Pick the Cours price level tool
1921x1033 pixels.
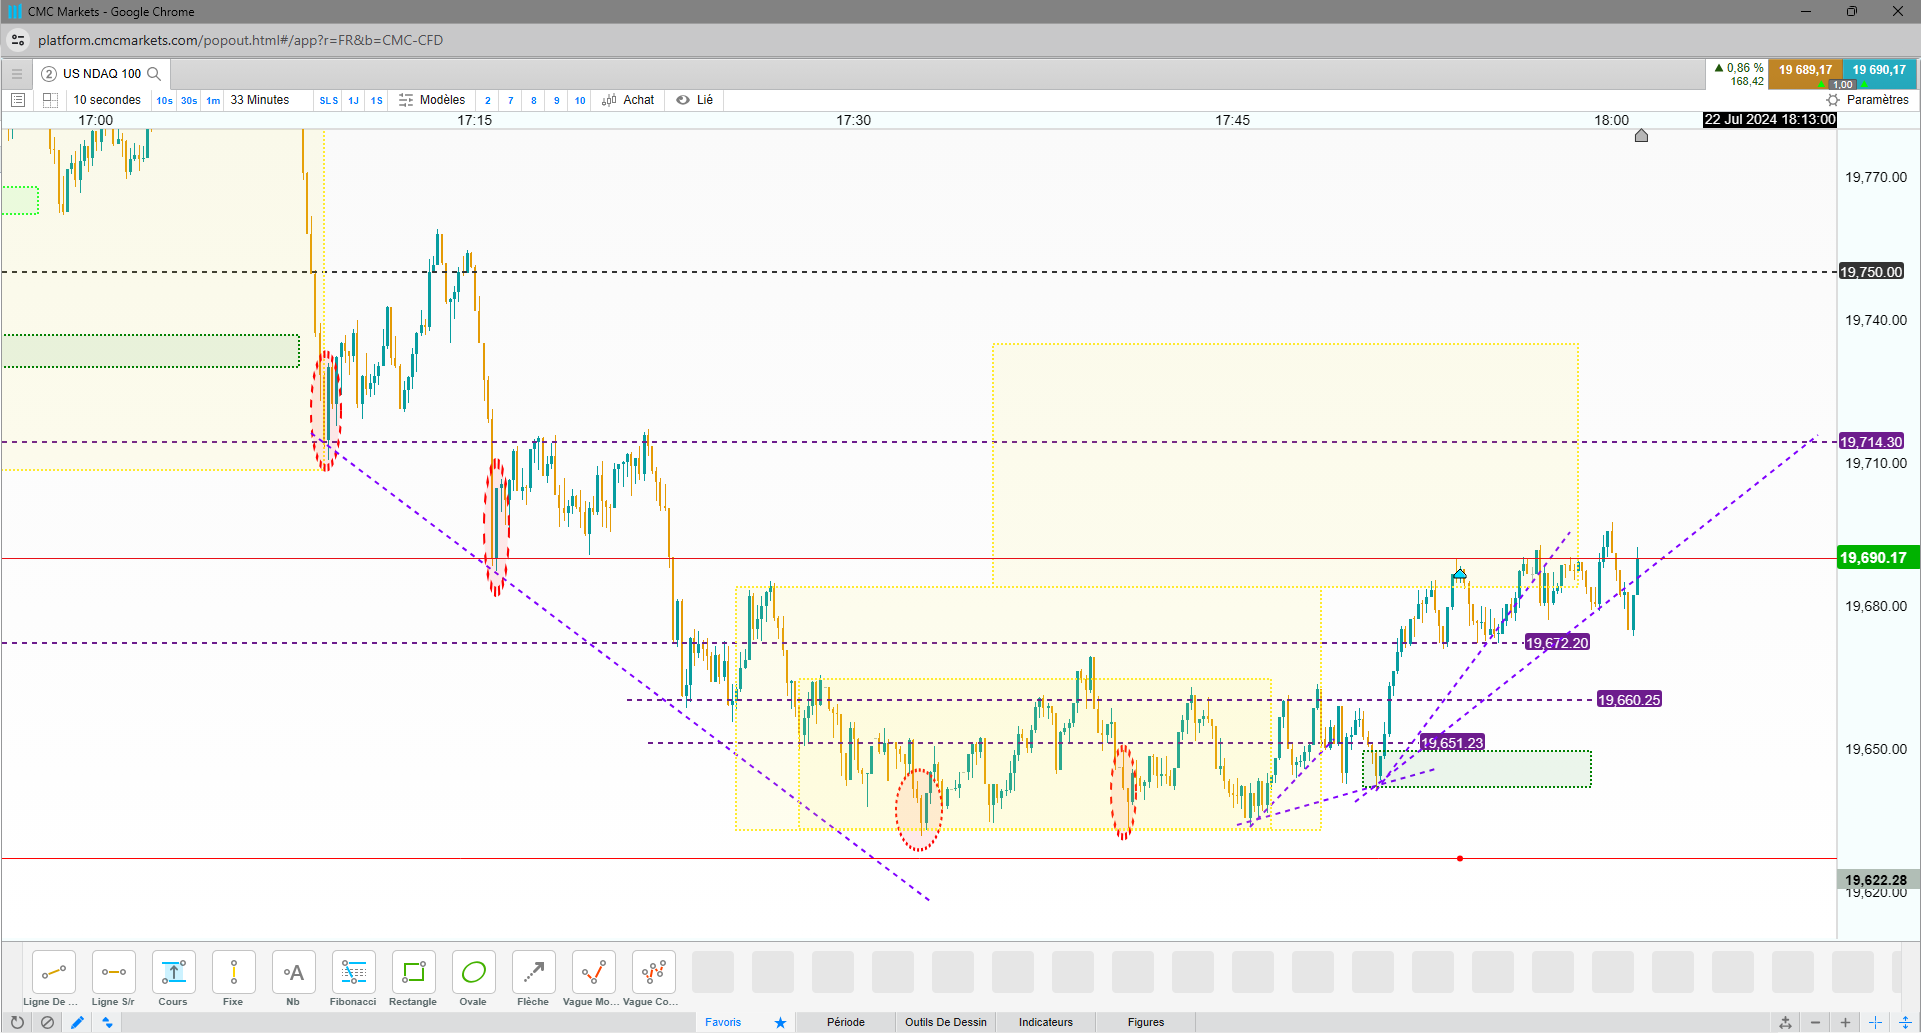pos(173,972)
